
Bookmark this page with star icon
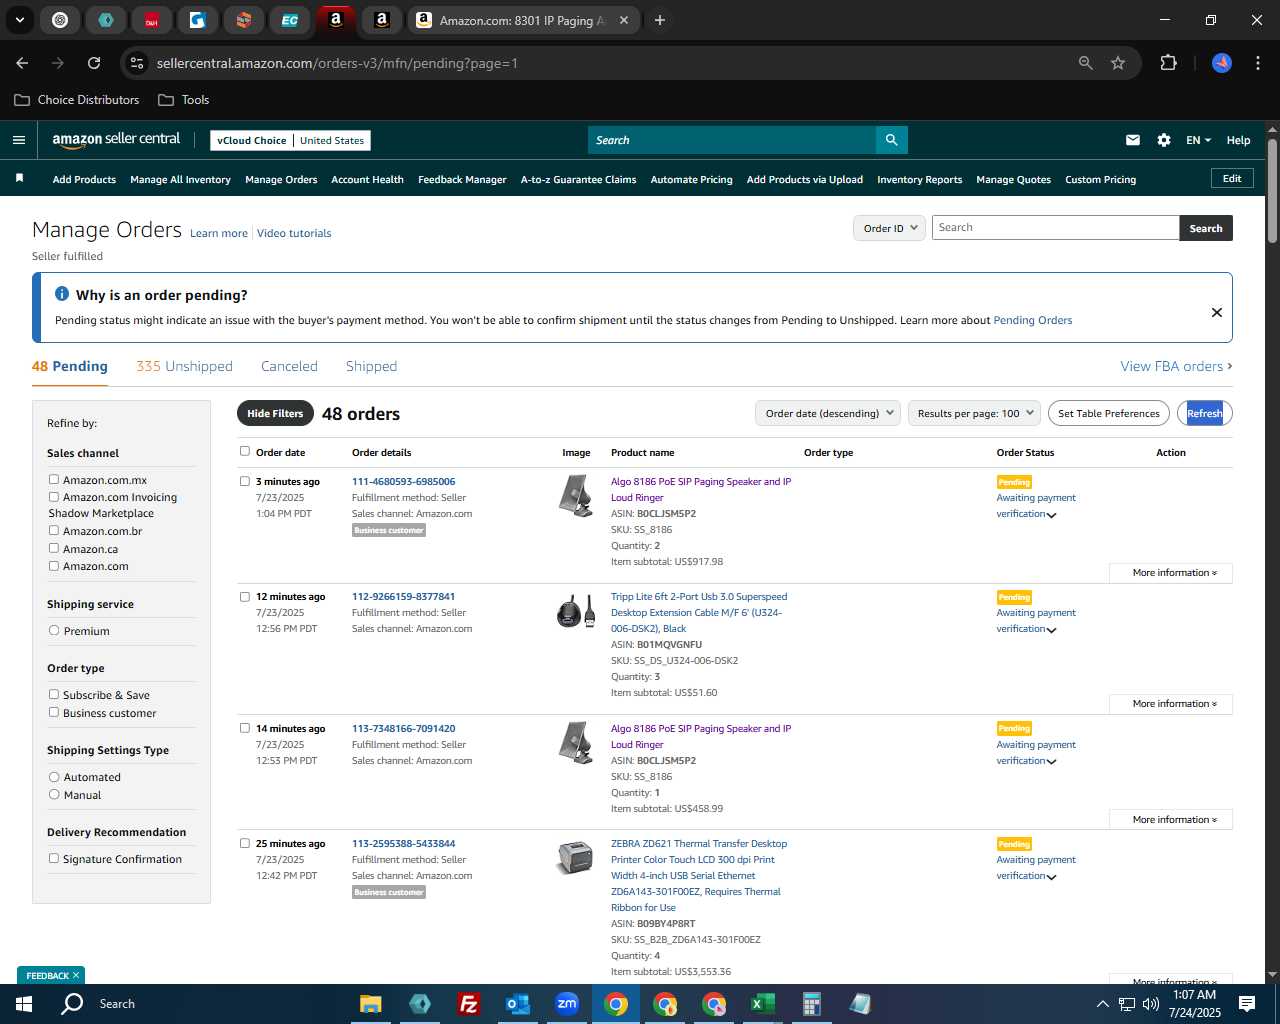1118,63
